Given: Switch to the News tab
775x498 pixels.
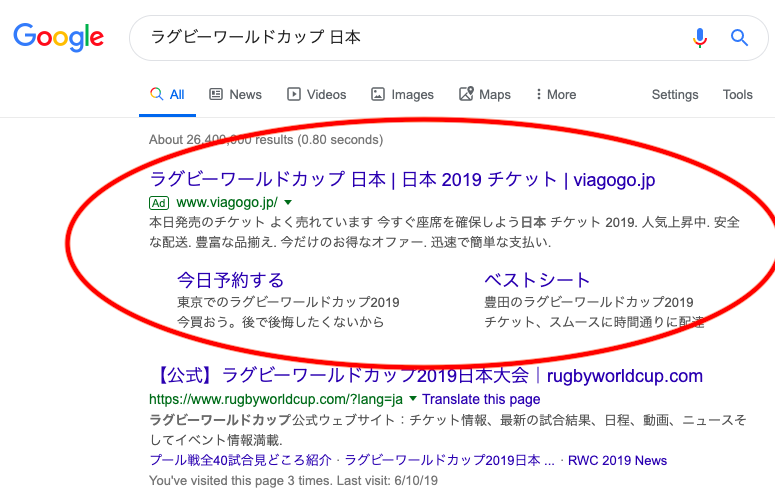Looking at the screenshot, I should (235, 94).
